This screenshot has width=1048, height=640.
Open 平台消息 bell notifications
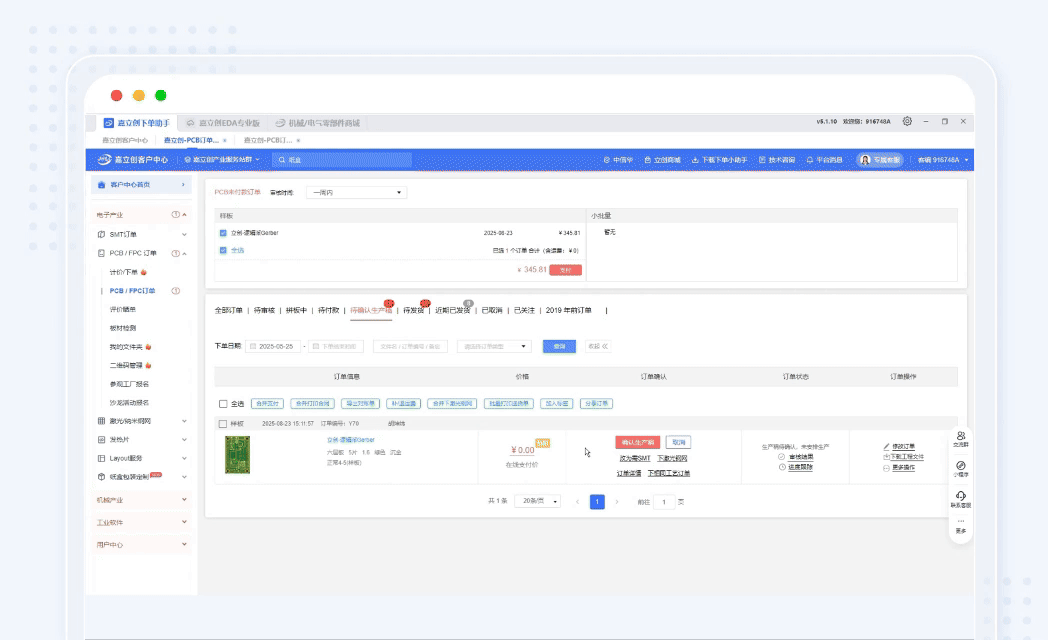[810, 160]
